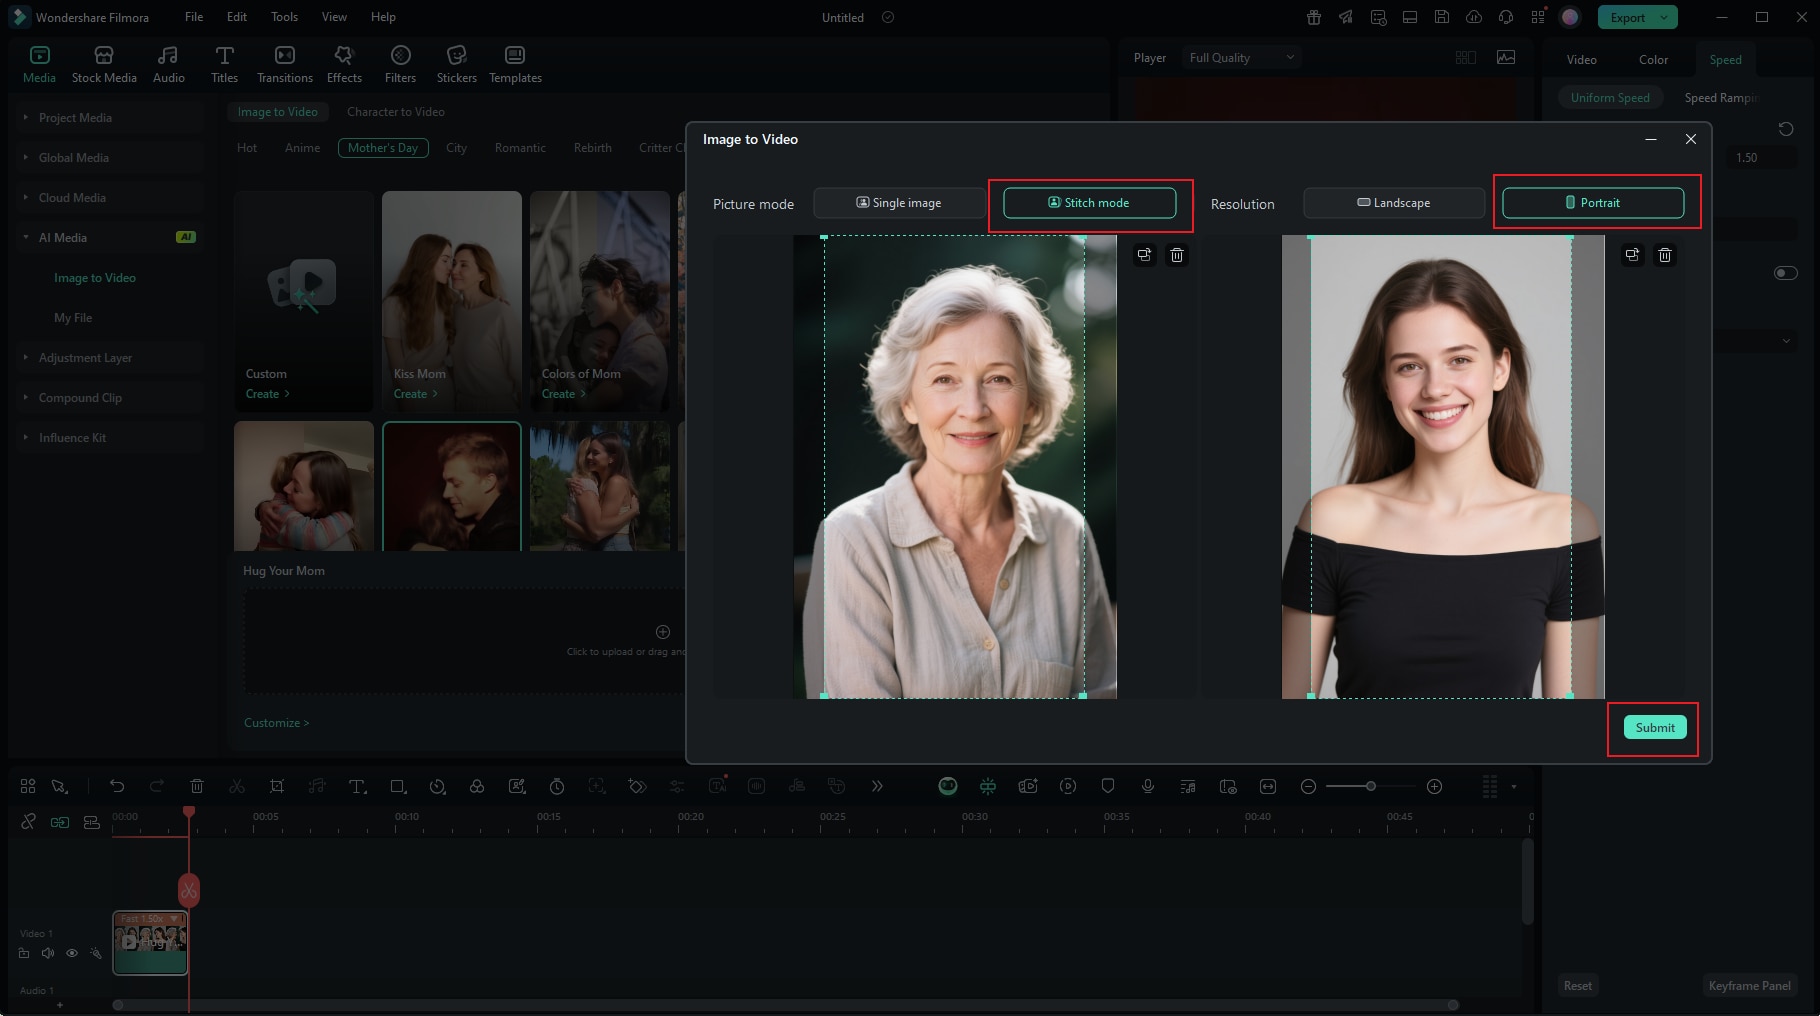Click the speed value field 1.50
1820x1016 pixels.
click(1762, 158)
